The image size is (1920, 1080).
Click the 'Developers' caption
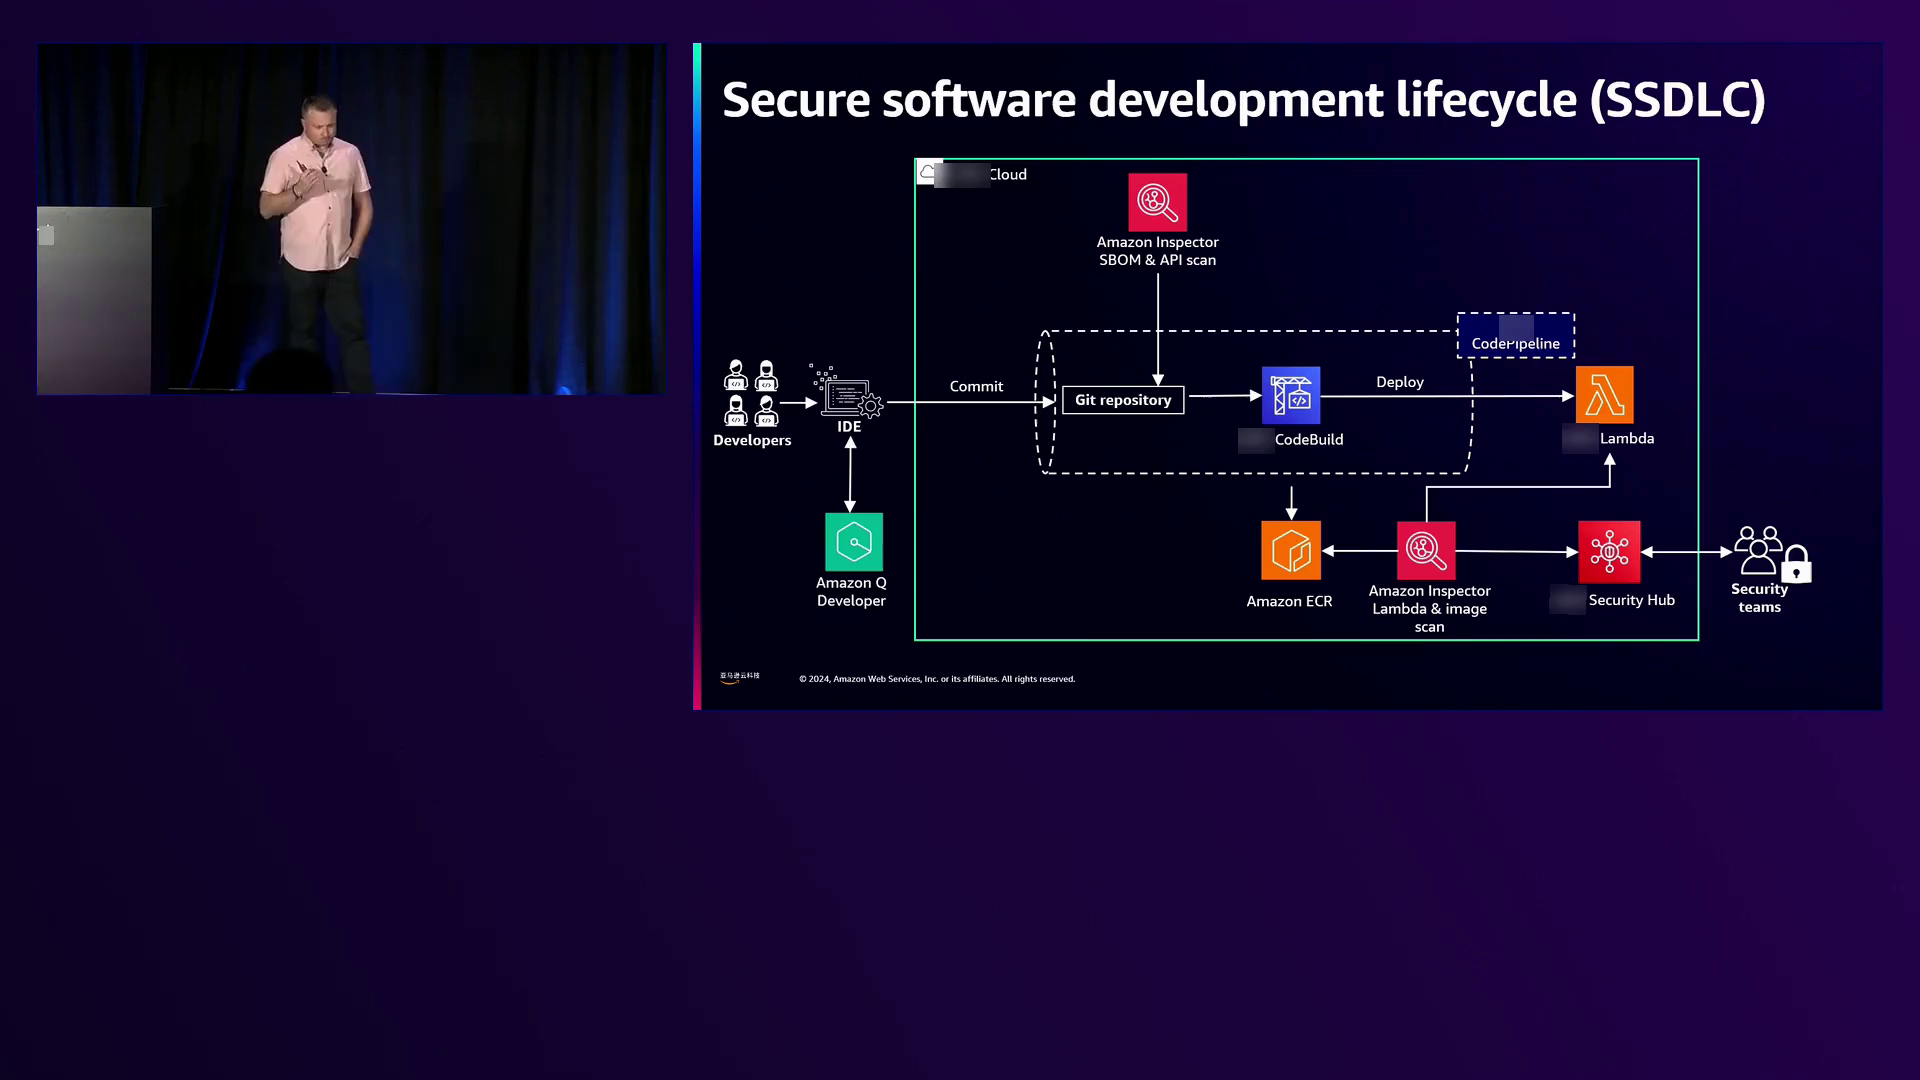click(752, 440)
